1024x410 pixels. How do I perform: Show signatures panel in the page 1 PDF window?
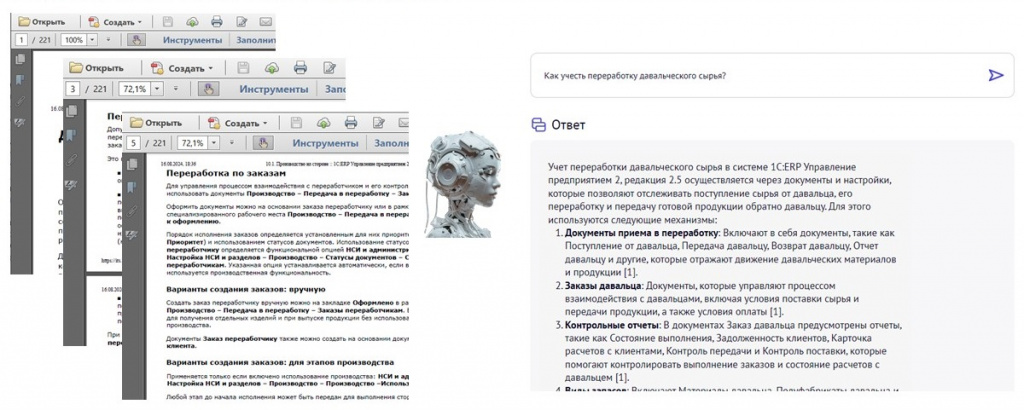[x=21, y=122]
